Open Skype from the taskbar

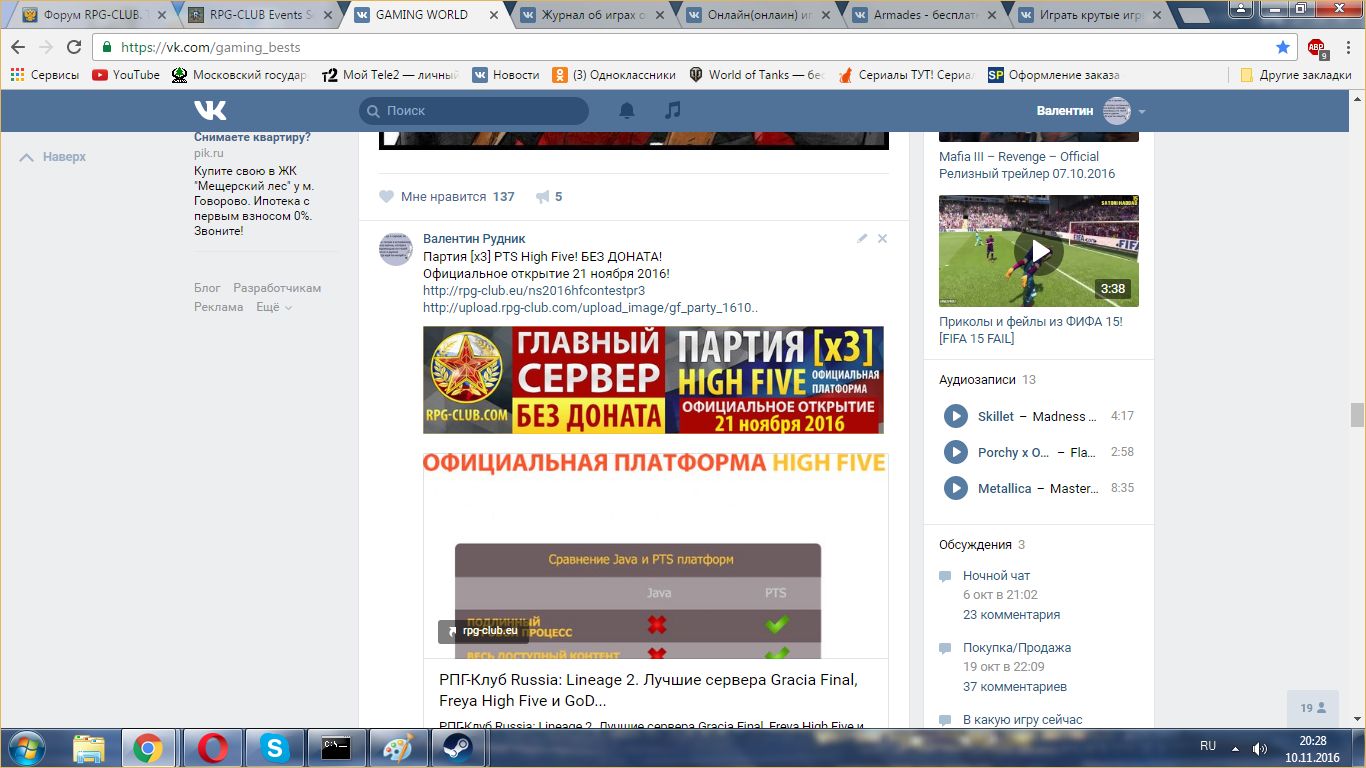(x=273, y=748)
